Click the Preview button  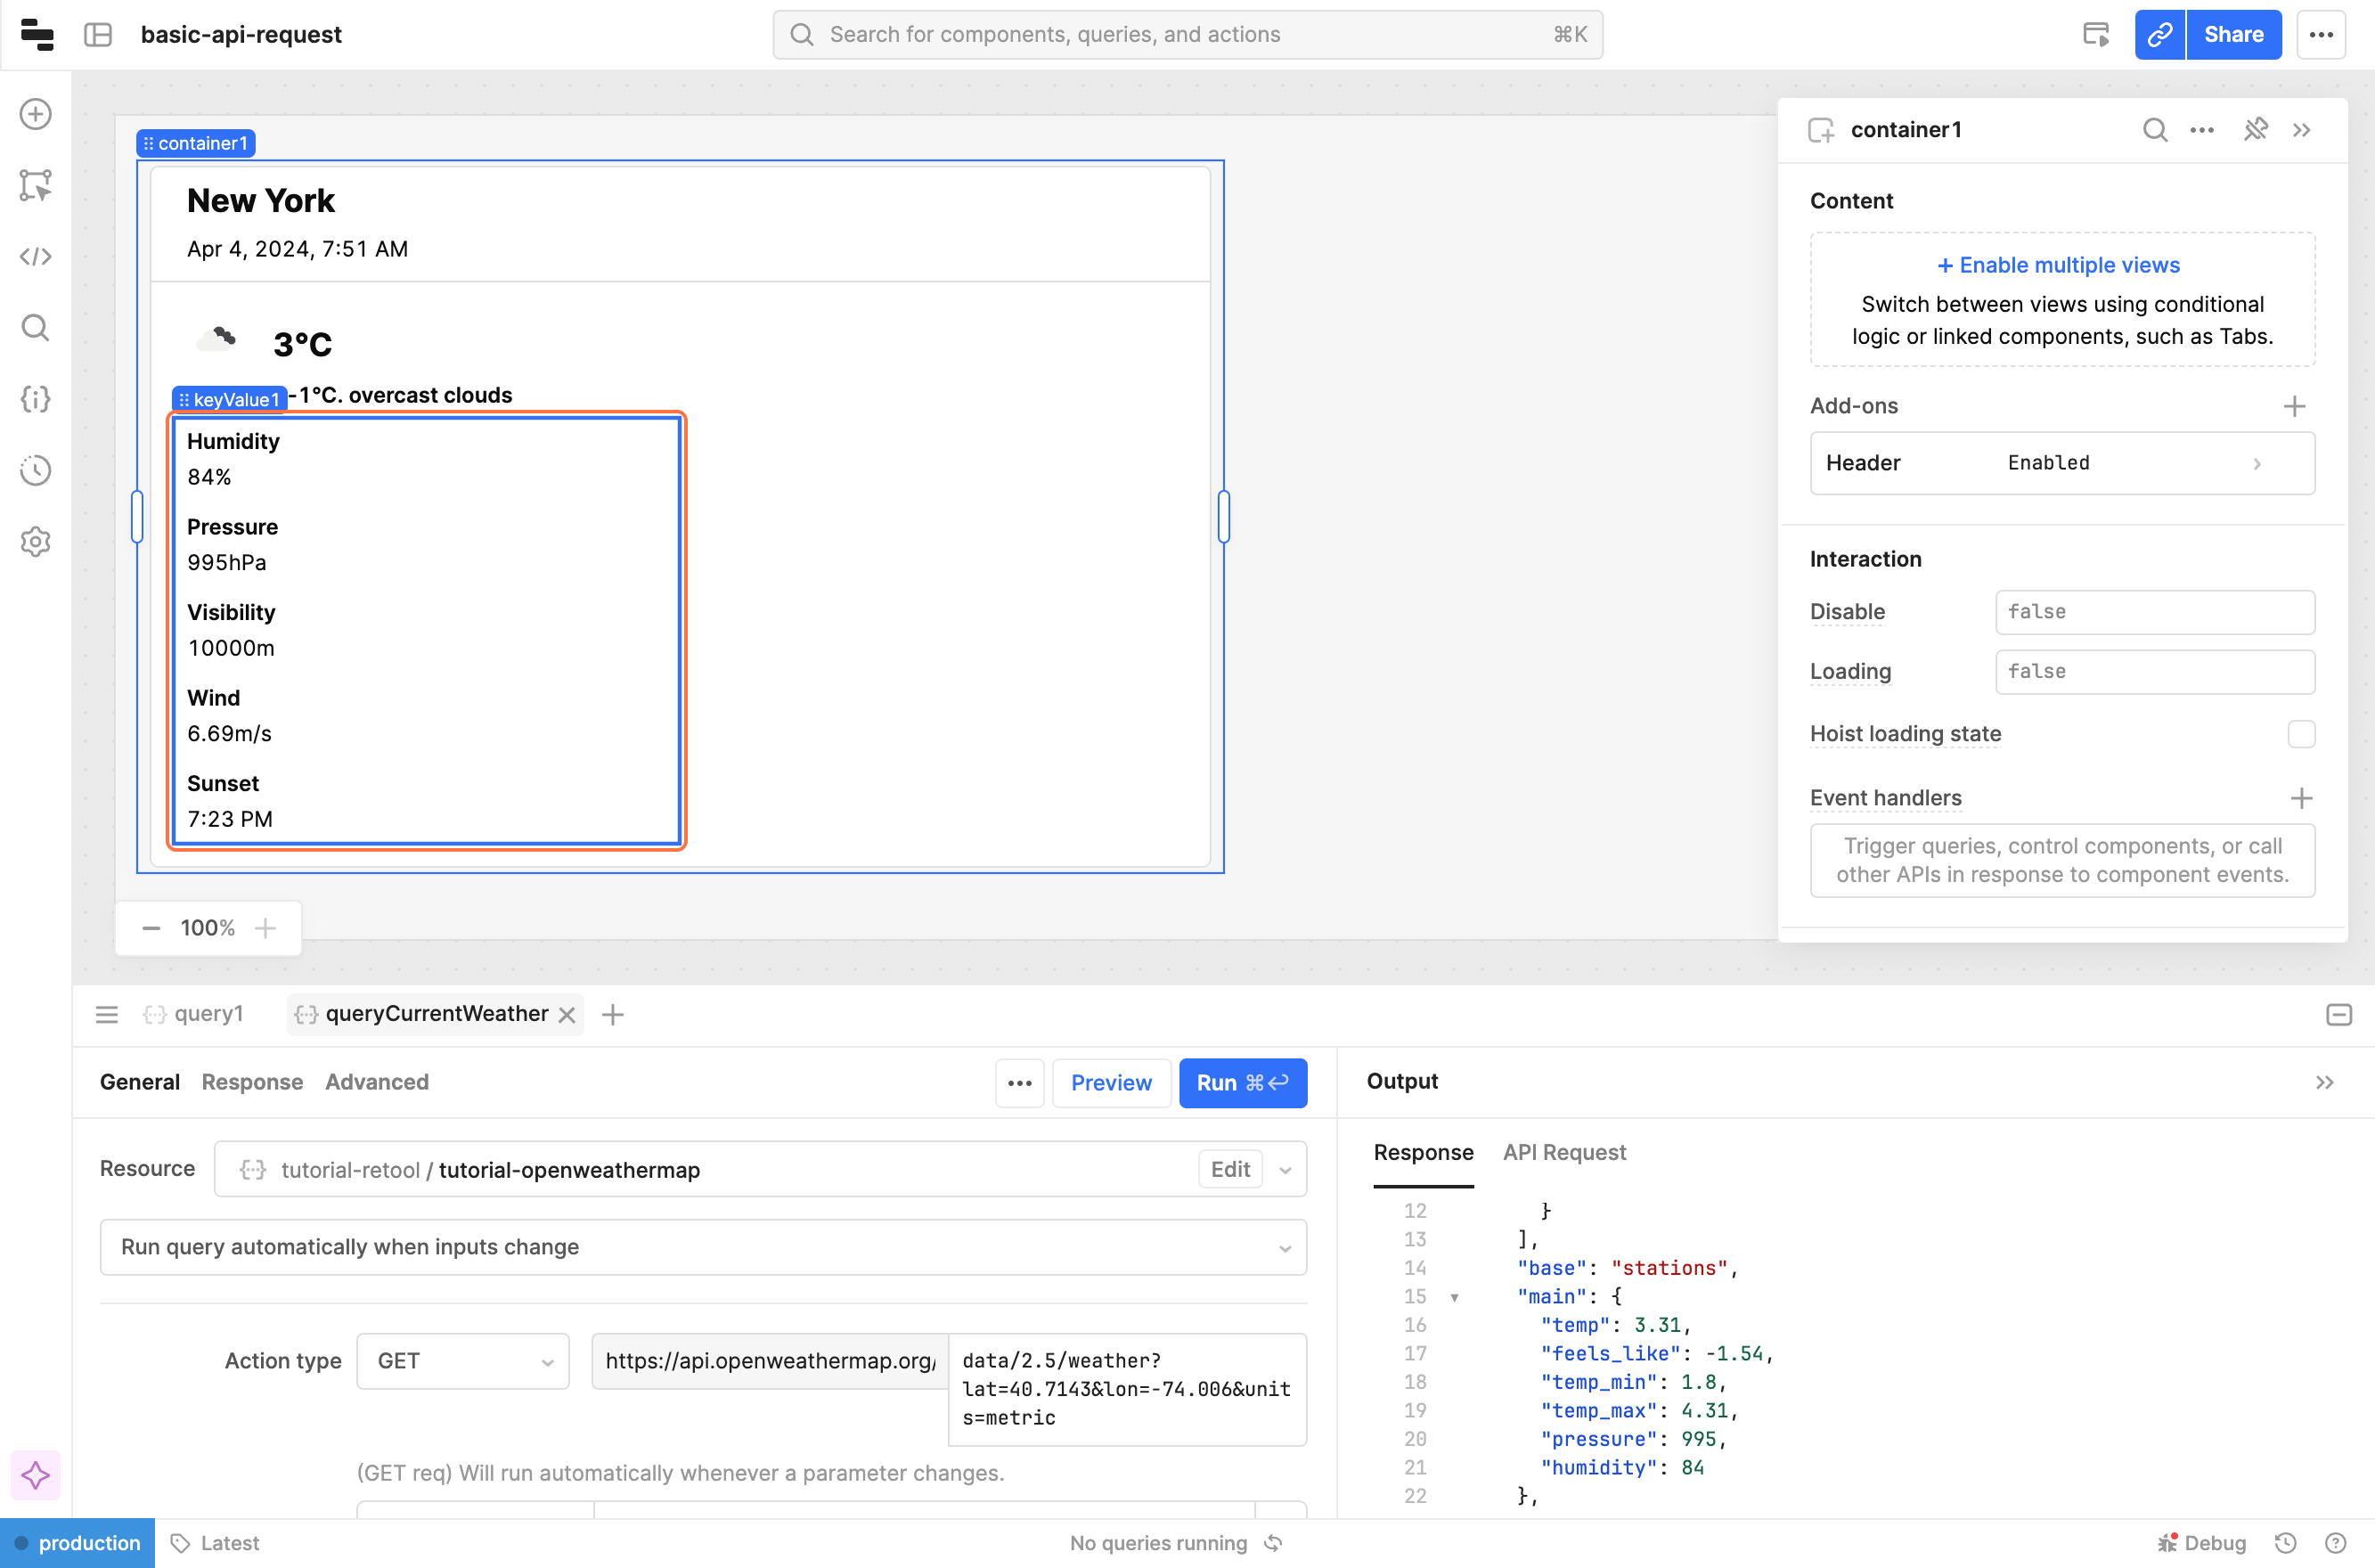pos(1110,1083)
